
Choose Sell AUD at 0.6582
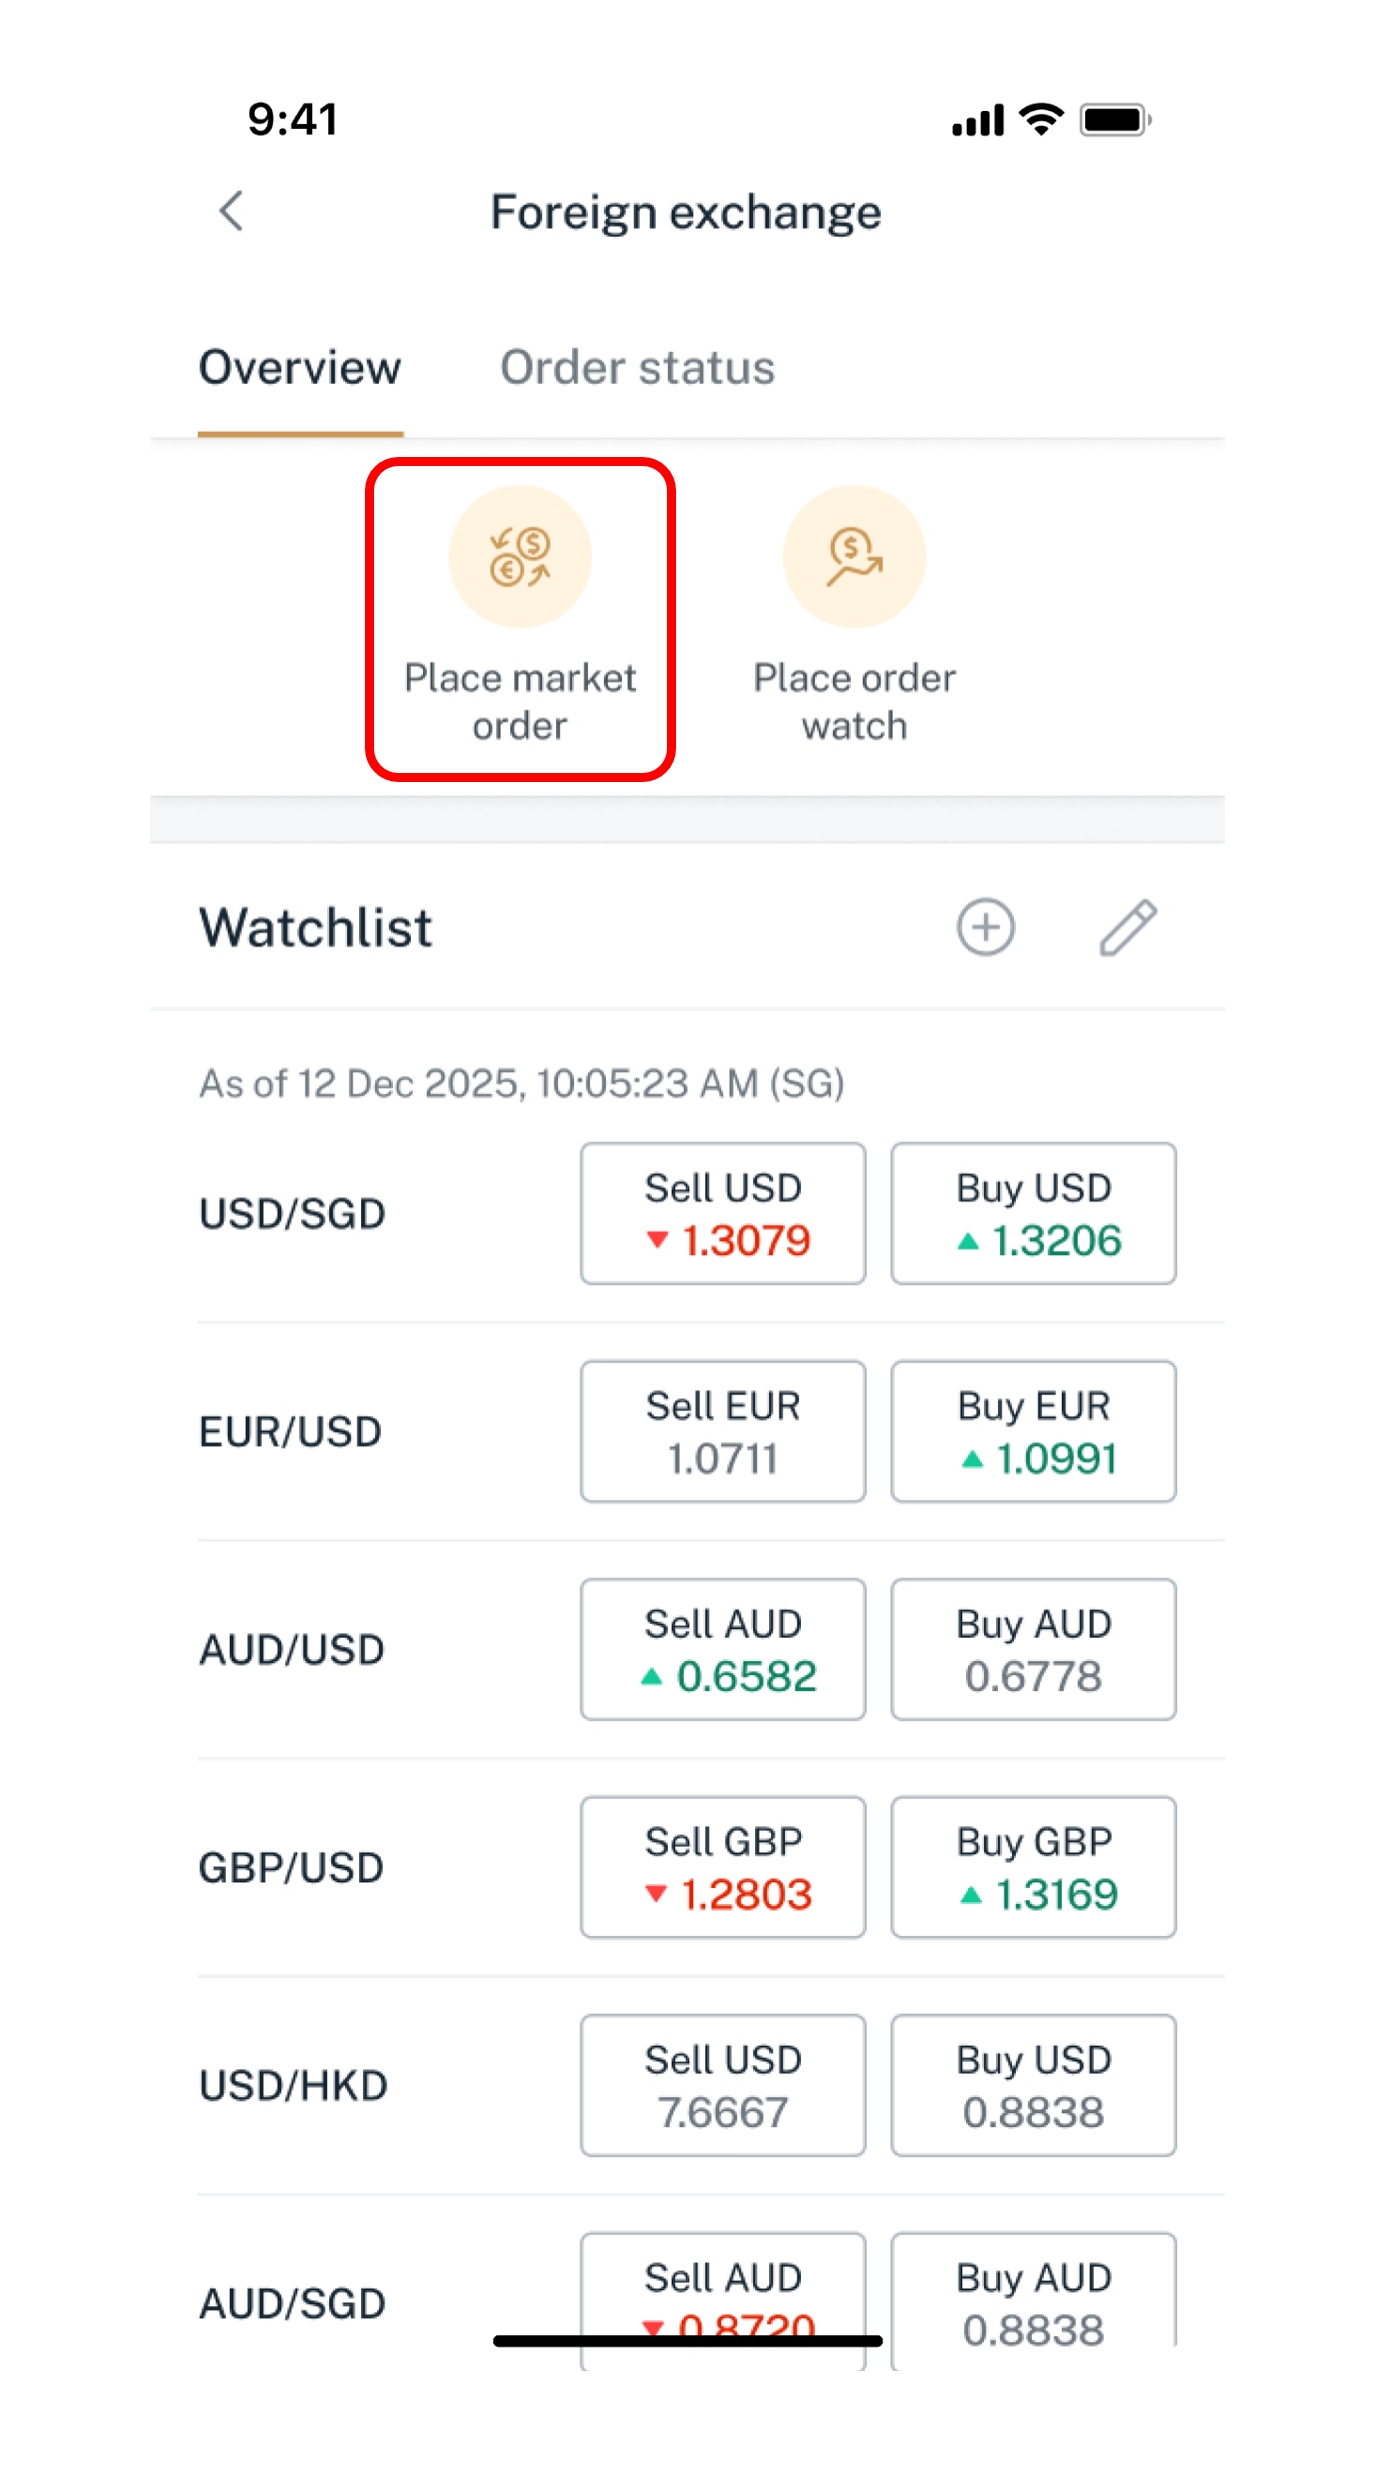[x=723, y=1649]
